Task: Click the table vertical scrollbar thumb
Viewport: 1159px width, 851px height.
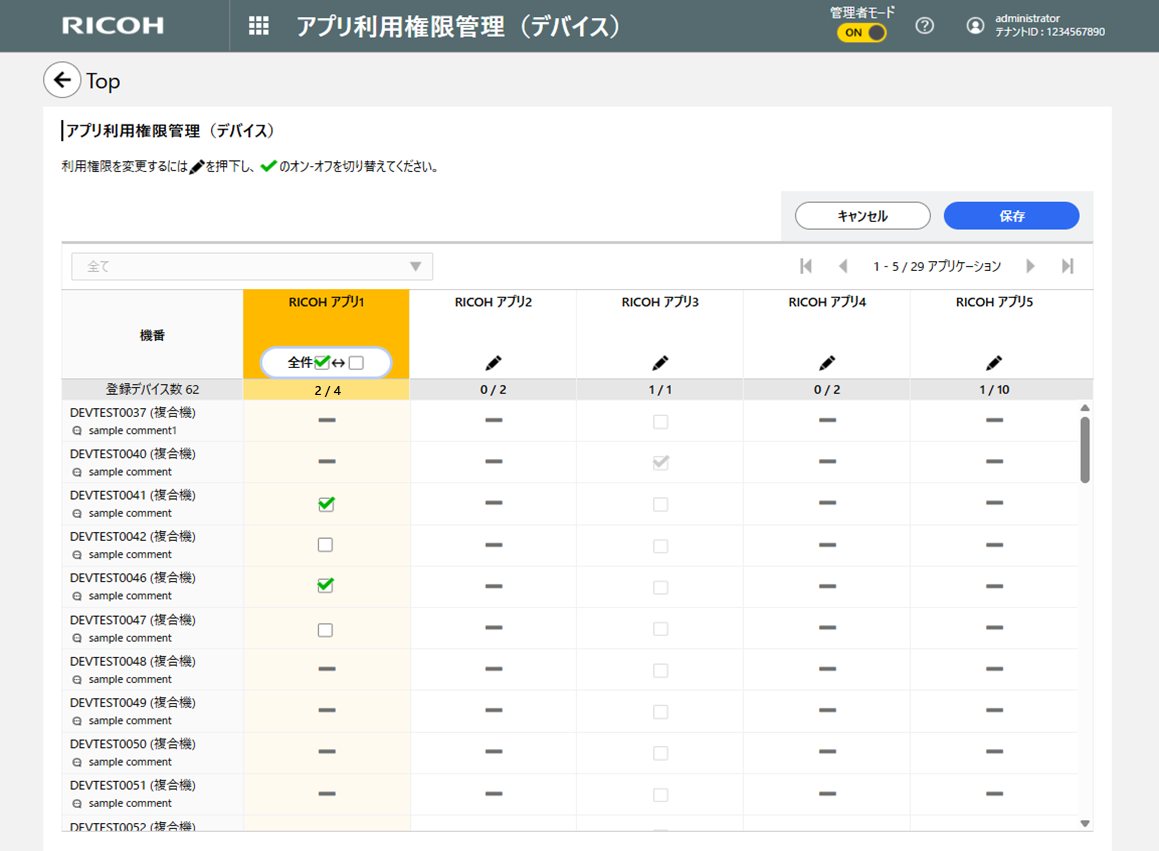Action: pyautogui.click(x=1084, y=450)
